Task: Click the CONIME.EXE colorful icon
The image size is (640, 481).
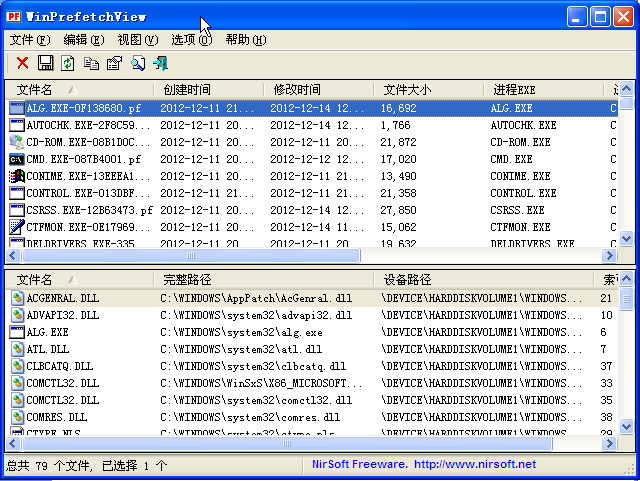Action: (x=17, y=176)
